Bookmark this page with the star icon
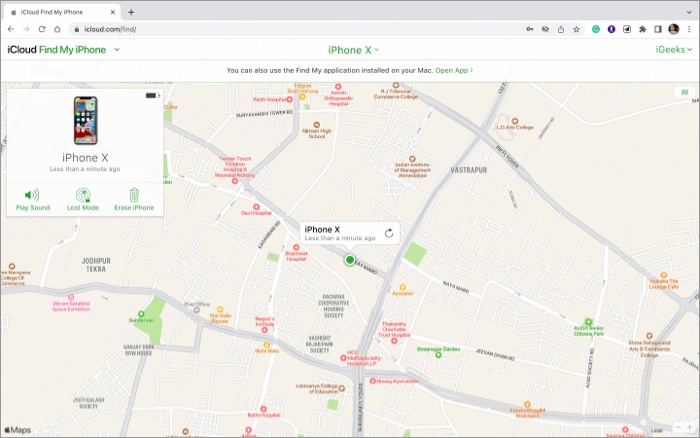 tap(577, 29)
